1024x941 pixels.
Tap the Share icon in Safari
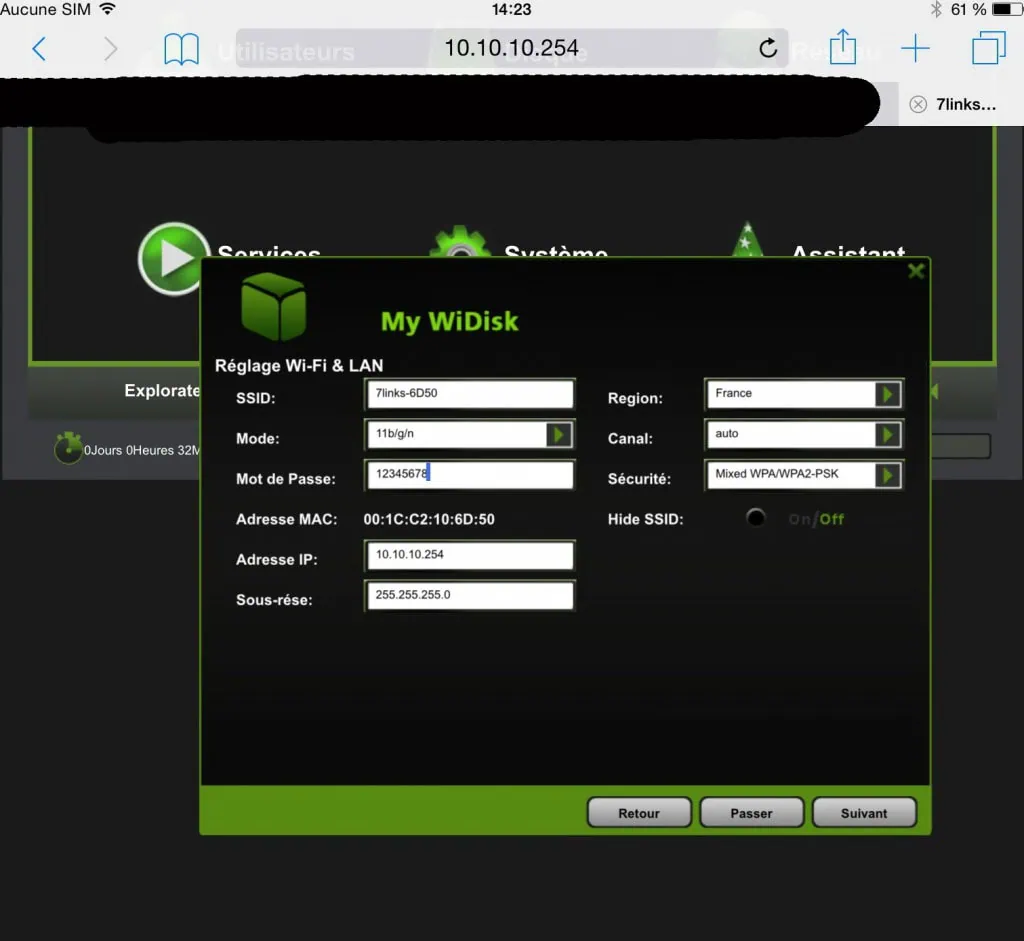tap(843, 47)
